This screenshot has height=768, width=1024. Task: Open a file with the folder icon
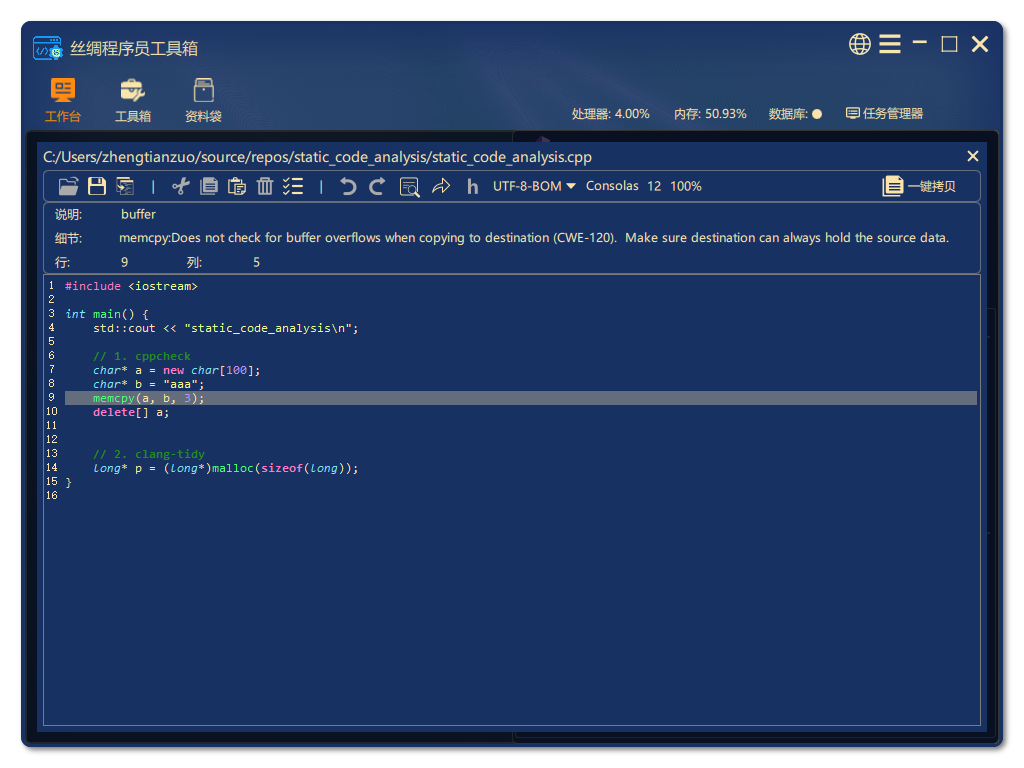point(68,186)
